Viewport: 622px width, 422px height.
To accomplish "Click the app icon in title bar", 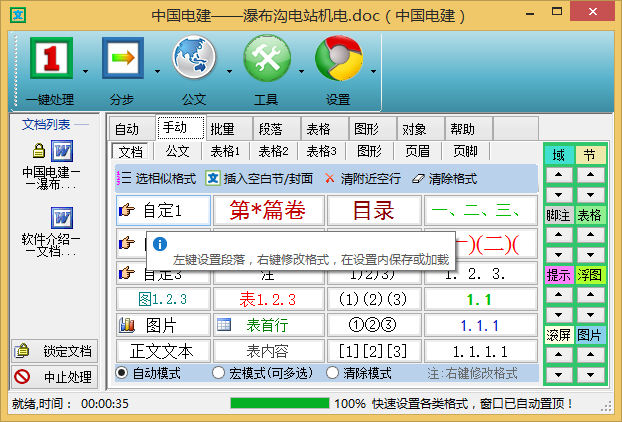I will coord(18,15).
